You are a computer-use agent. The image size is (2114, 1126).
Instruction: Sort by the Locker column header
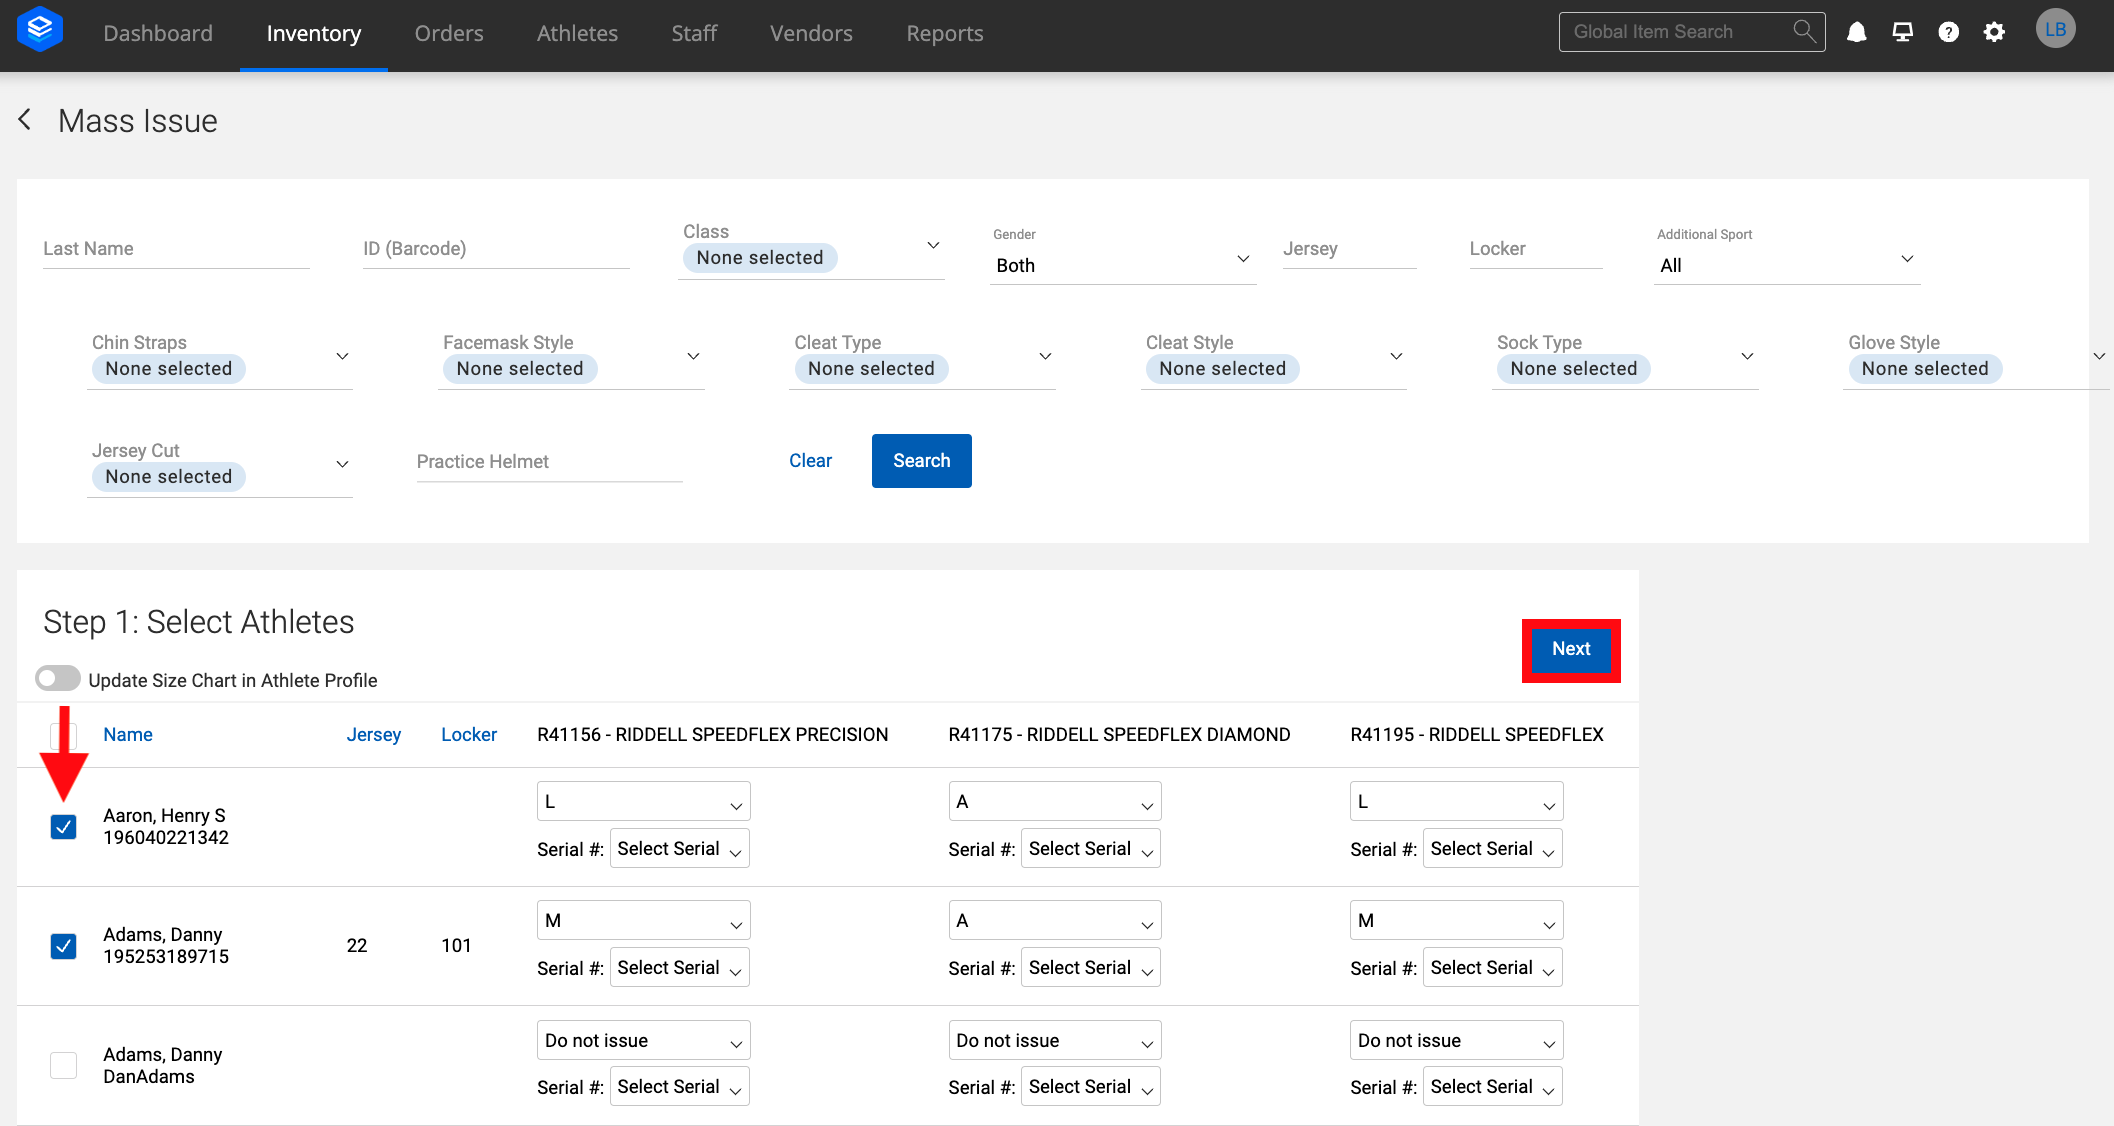(x=469, y=735)
